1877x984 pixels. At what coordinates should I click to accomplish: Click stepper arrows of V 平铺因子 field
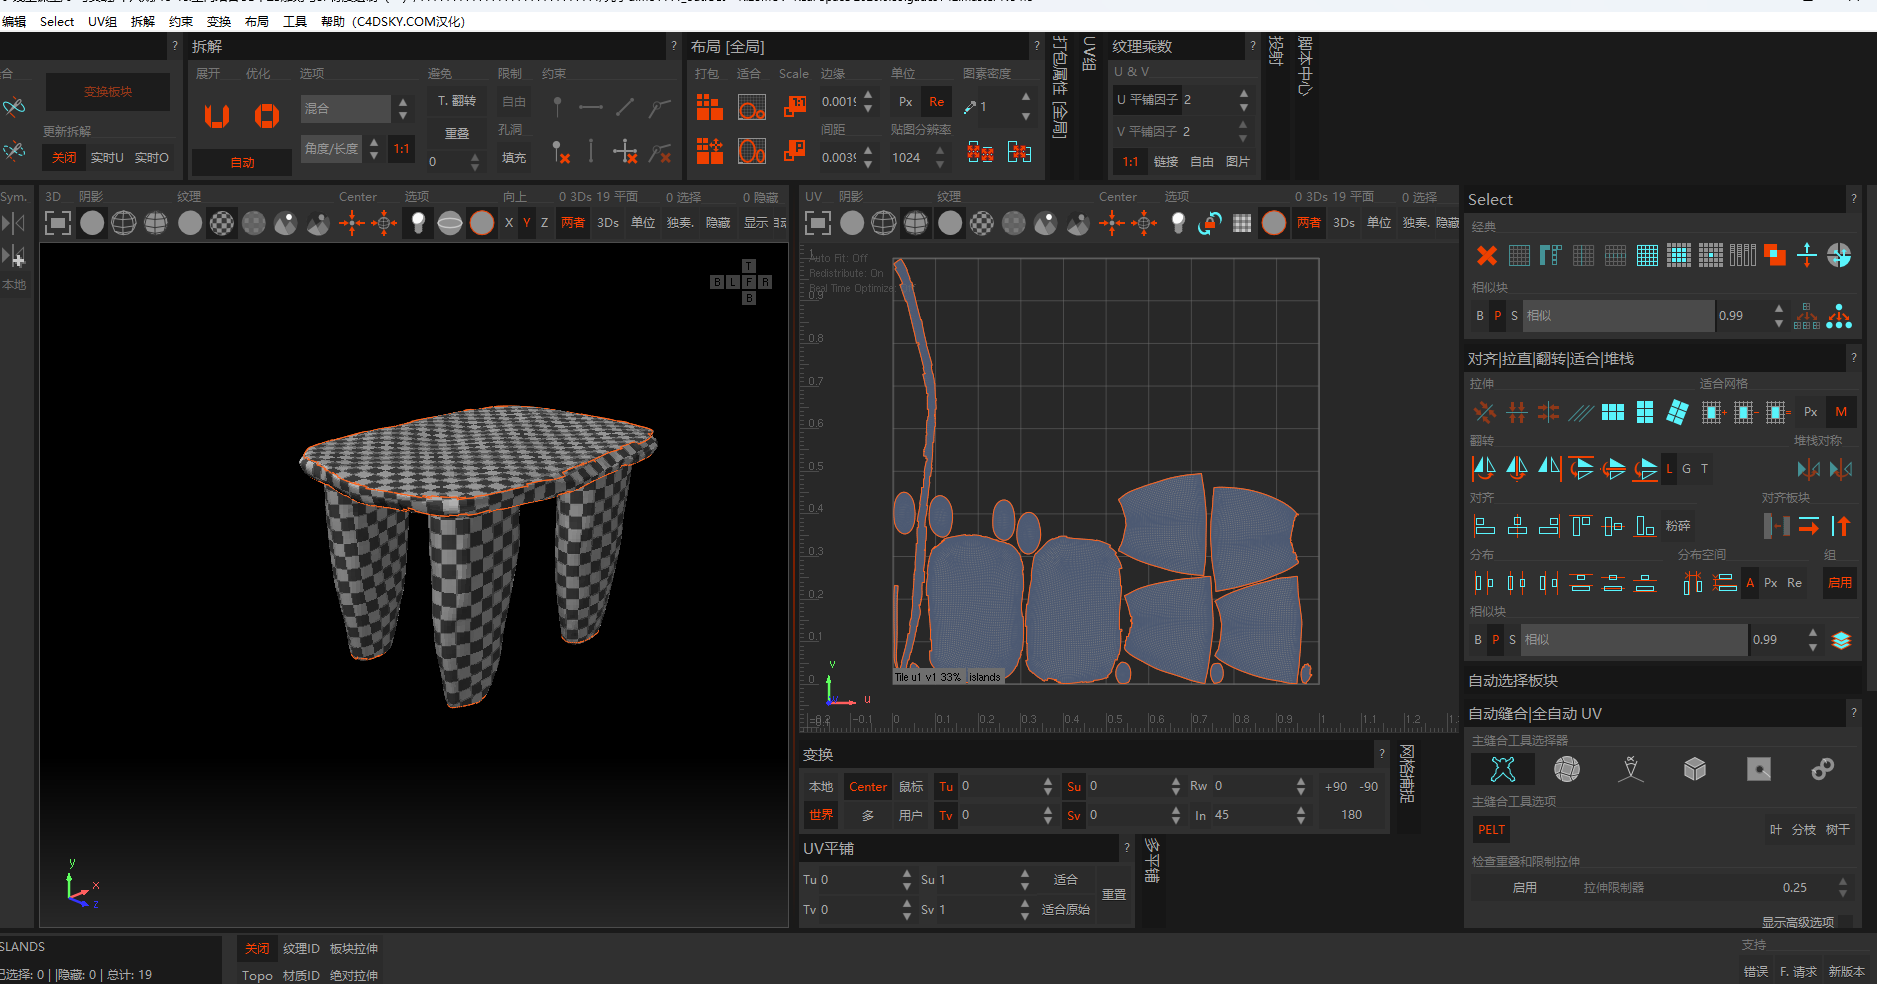[x=1244, y=131]
